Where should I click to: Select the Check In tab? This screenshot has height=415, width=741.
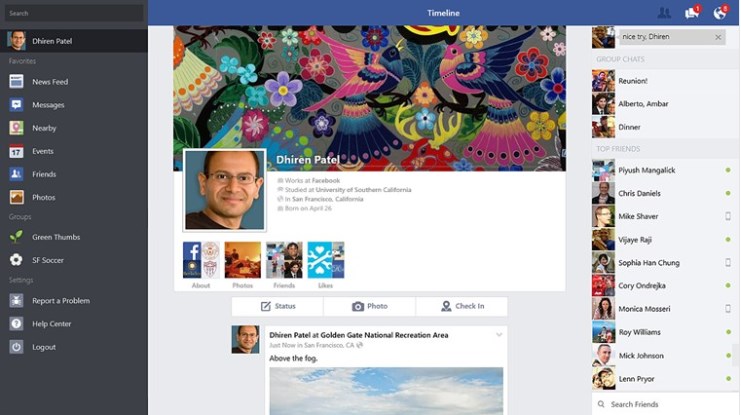click(462, 306)
